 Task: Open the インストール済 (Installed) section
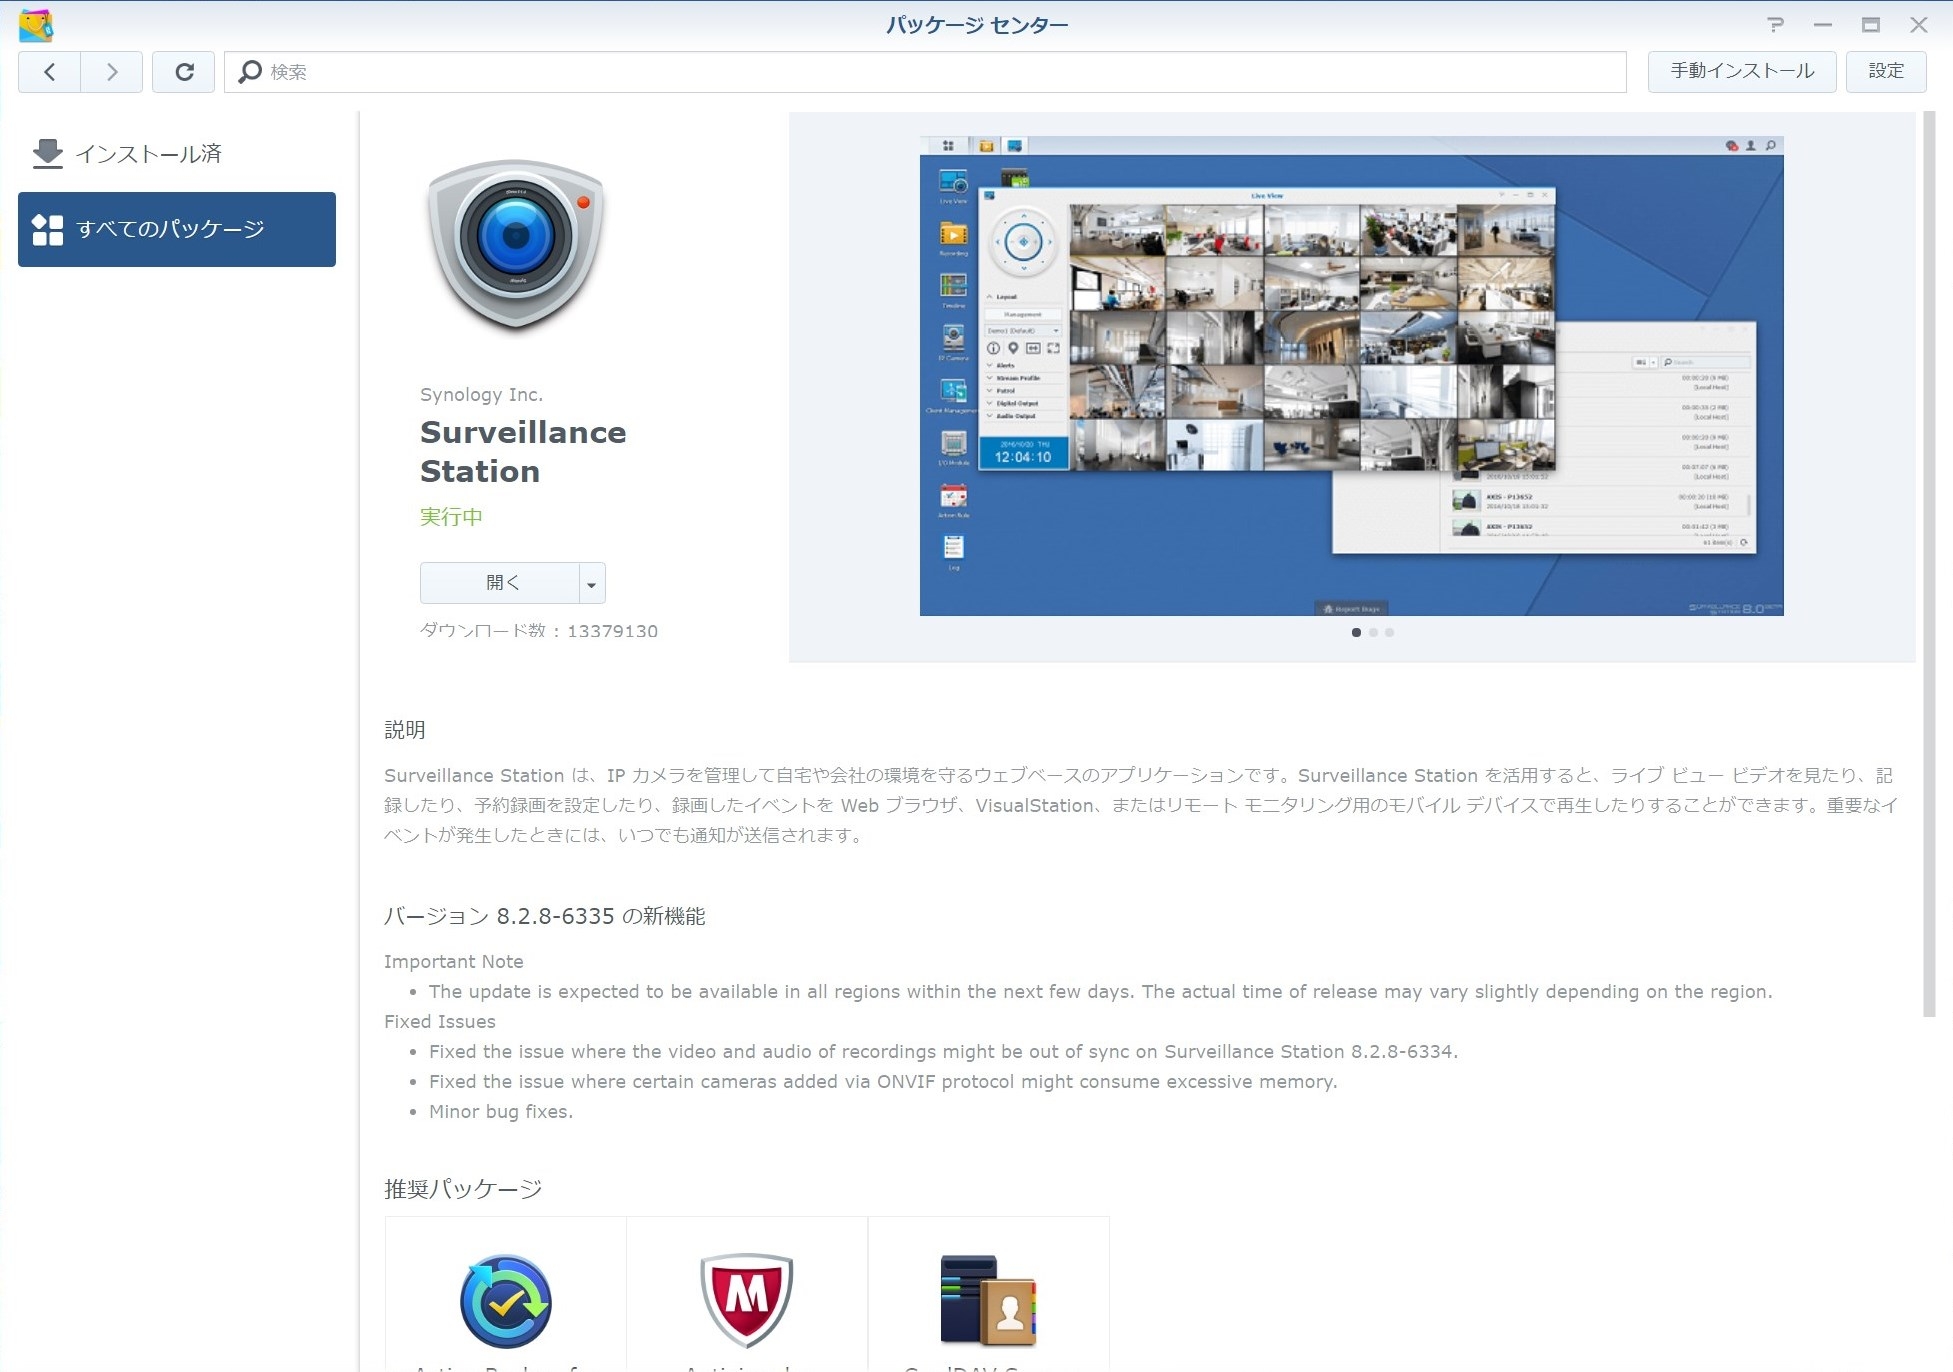(148, 154)
